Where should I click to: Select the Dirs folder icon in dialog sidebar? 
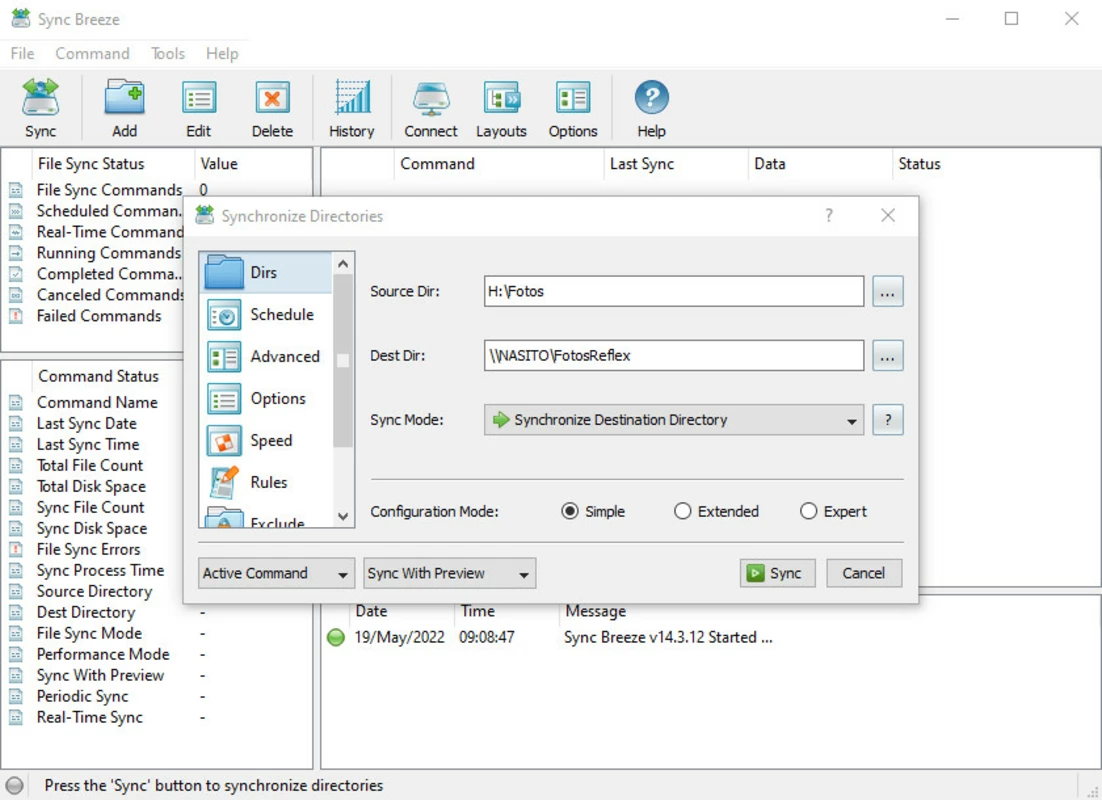tap(224, 273)
